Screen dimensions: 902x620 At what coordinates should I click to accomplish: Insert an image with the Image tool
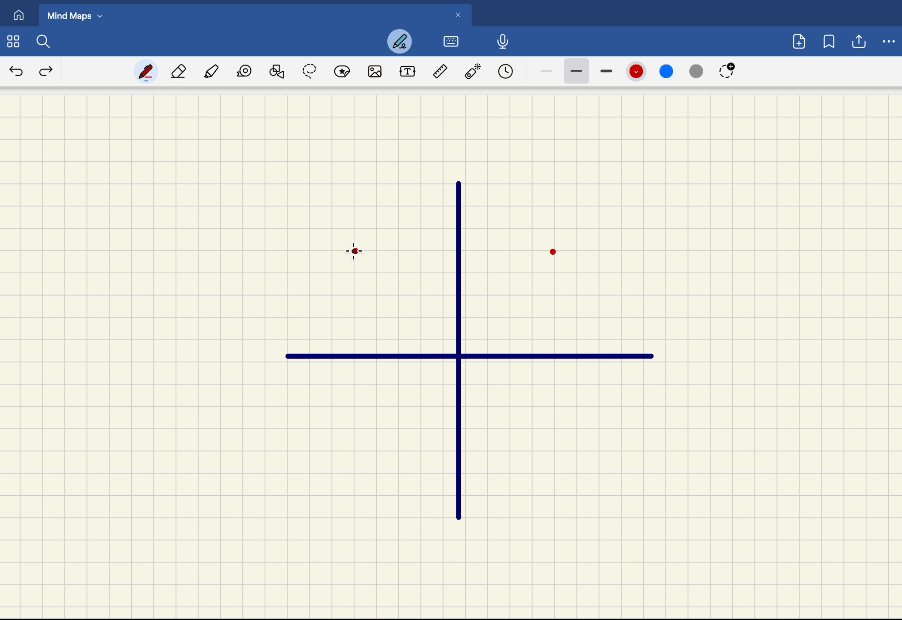(375, 72)
